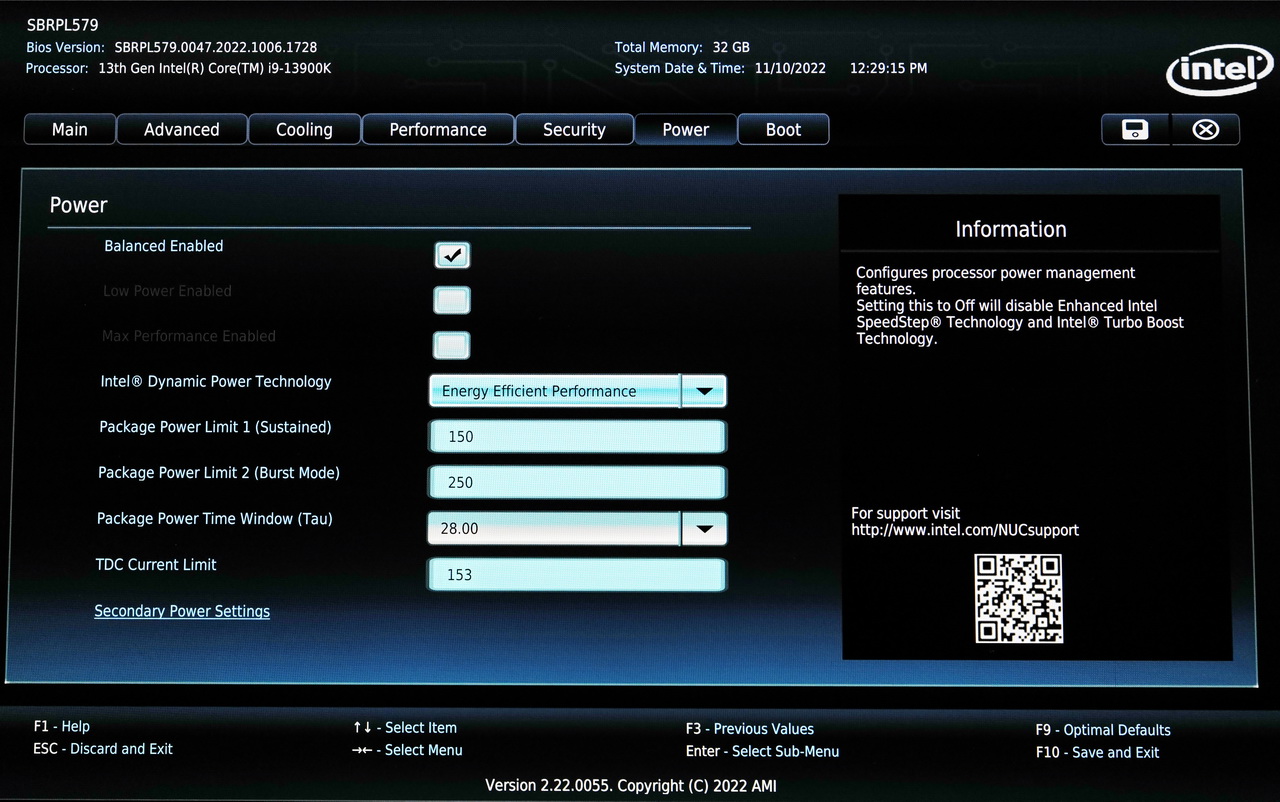Click the F1 - Help hint
The image size is (1280, 802).
tap(61, 727)
